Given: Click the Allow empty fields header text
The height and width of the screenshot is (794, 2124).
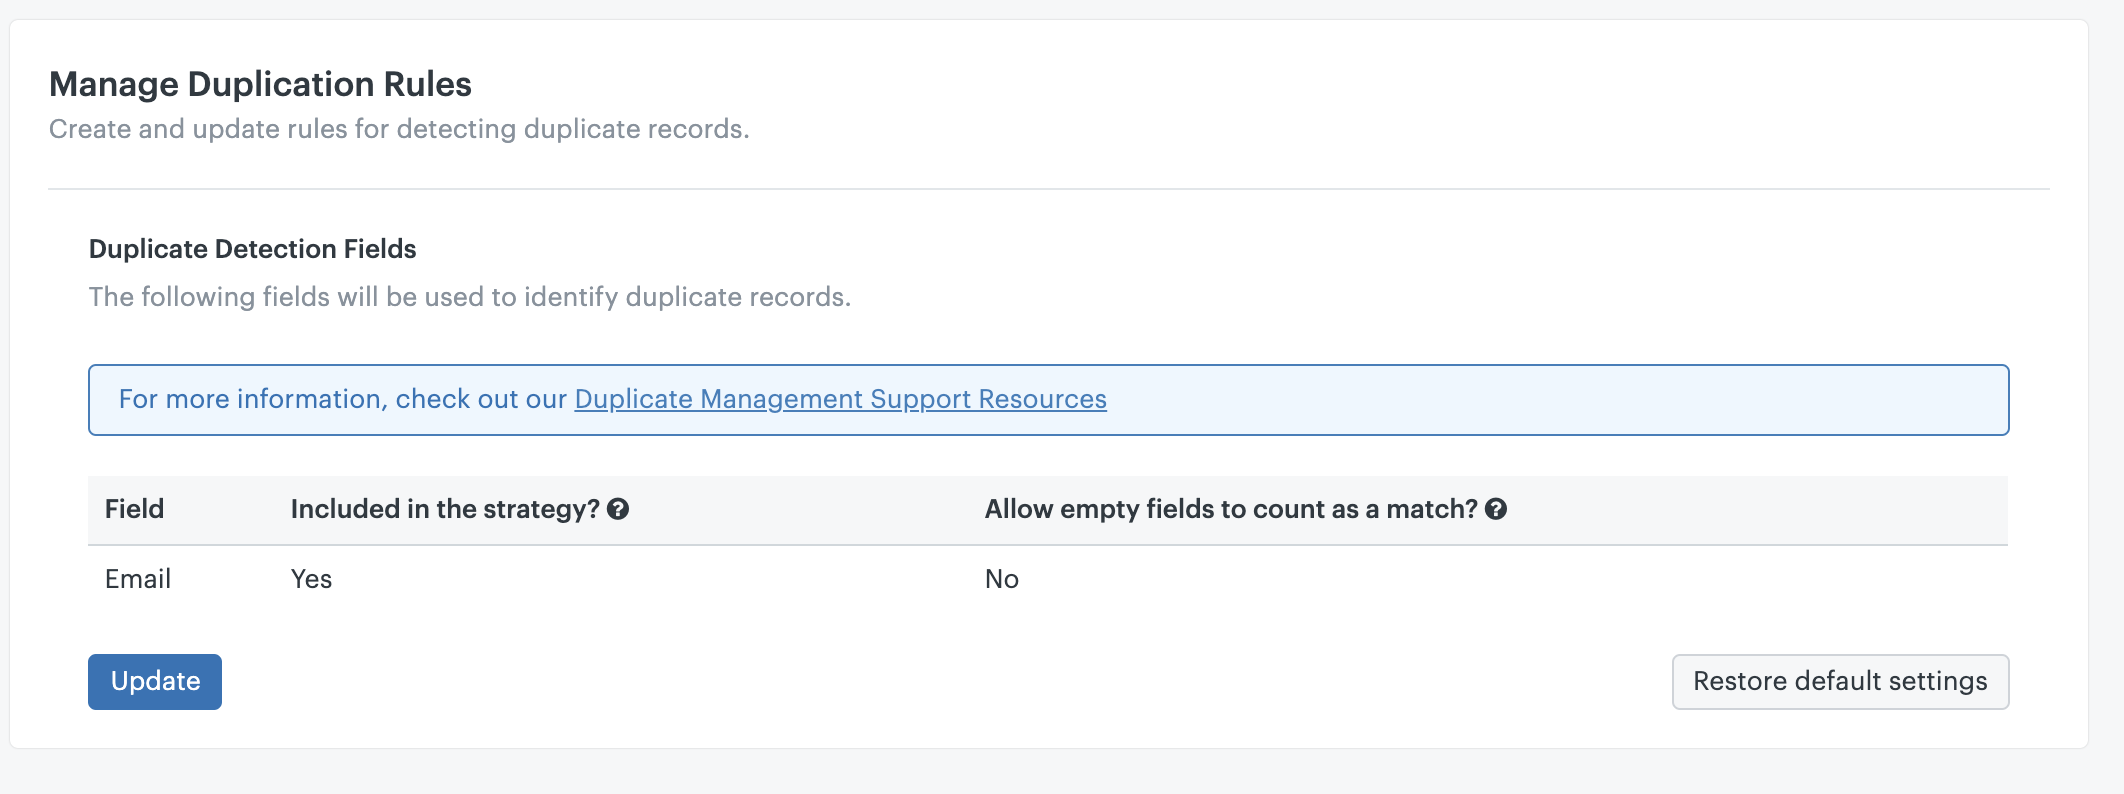Looking at the screenshot, I should coord(1230,509).
